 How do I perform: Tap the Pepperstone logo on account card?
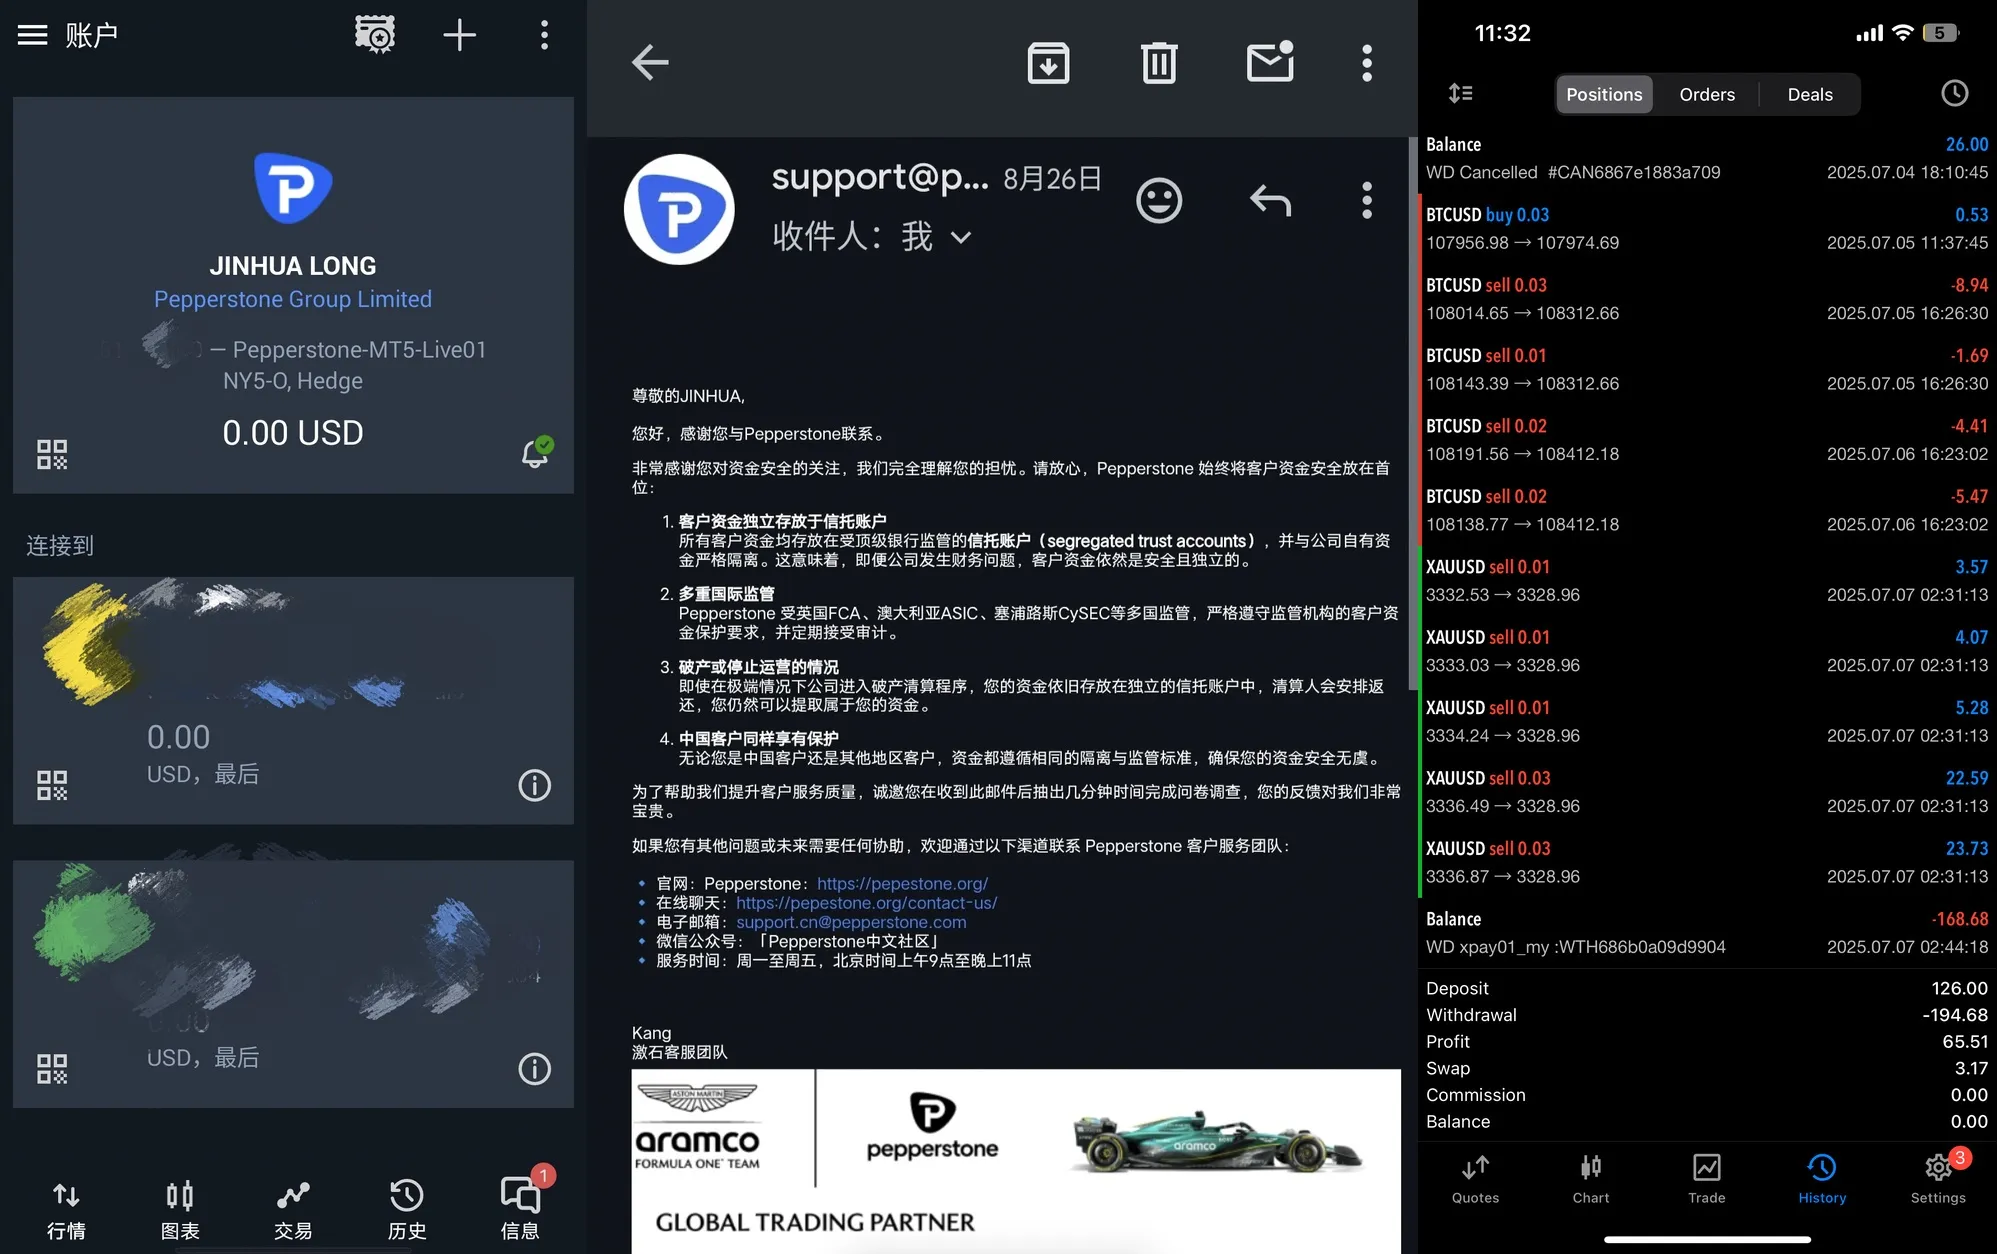[293, 187]
